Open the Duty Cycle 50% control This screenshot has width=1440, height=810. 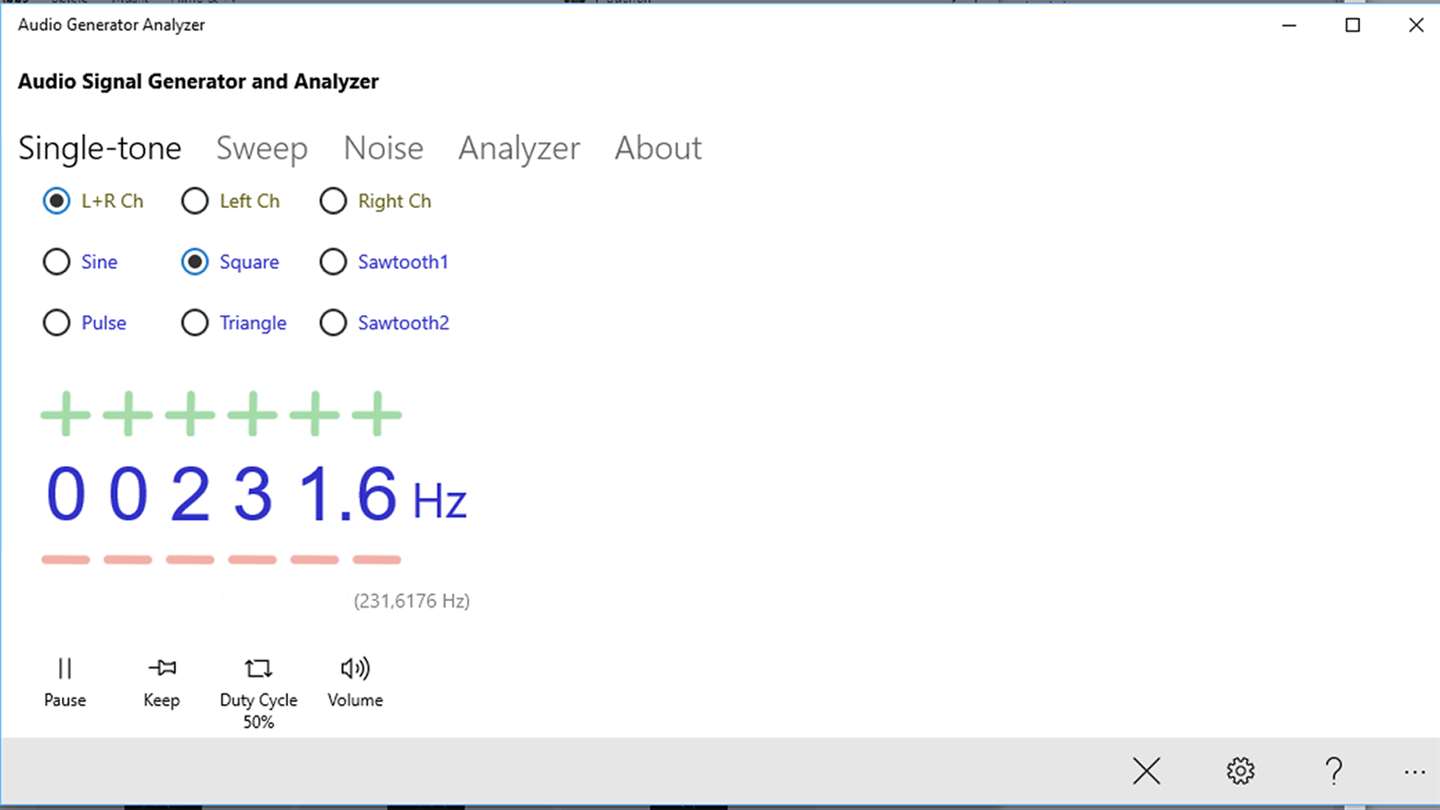[x=258, y=692]
